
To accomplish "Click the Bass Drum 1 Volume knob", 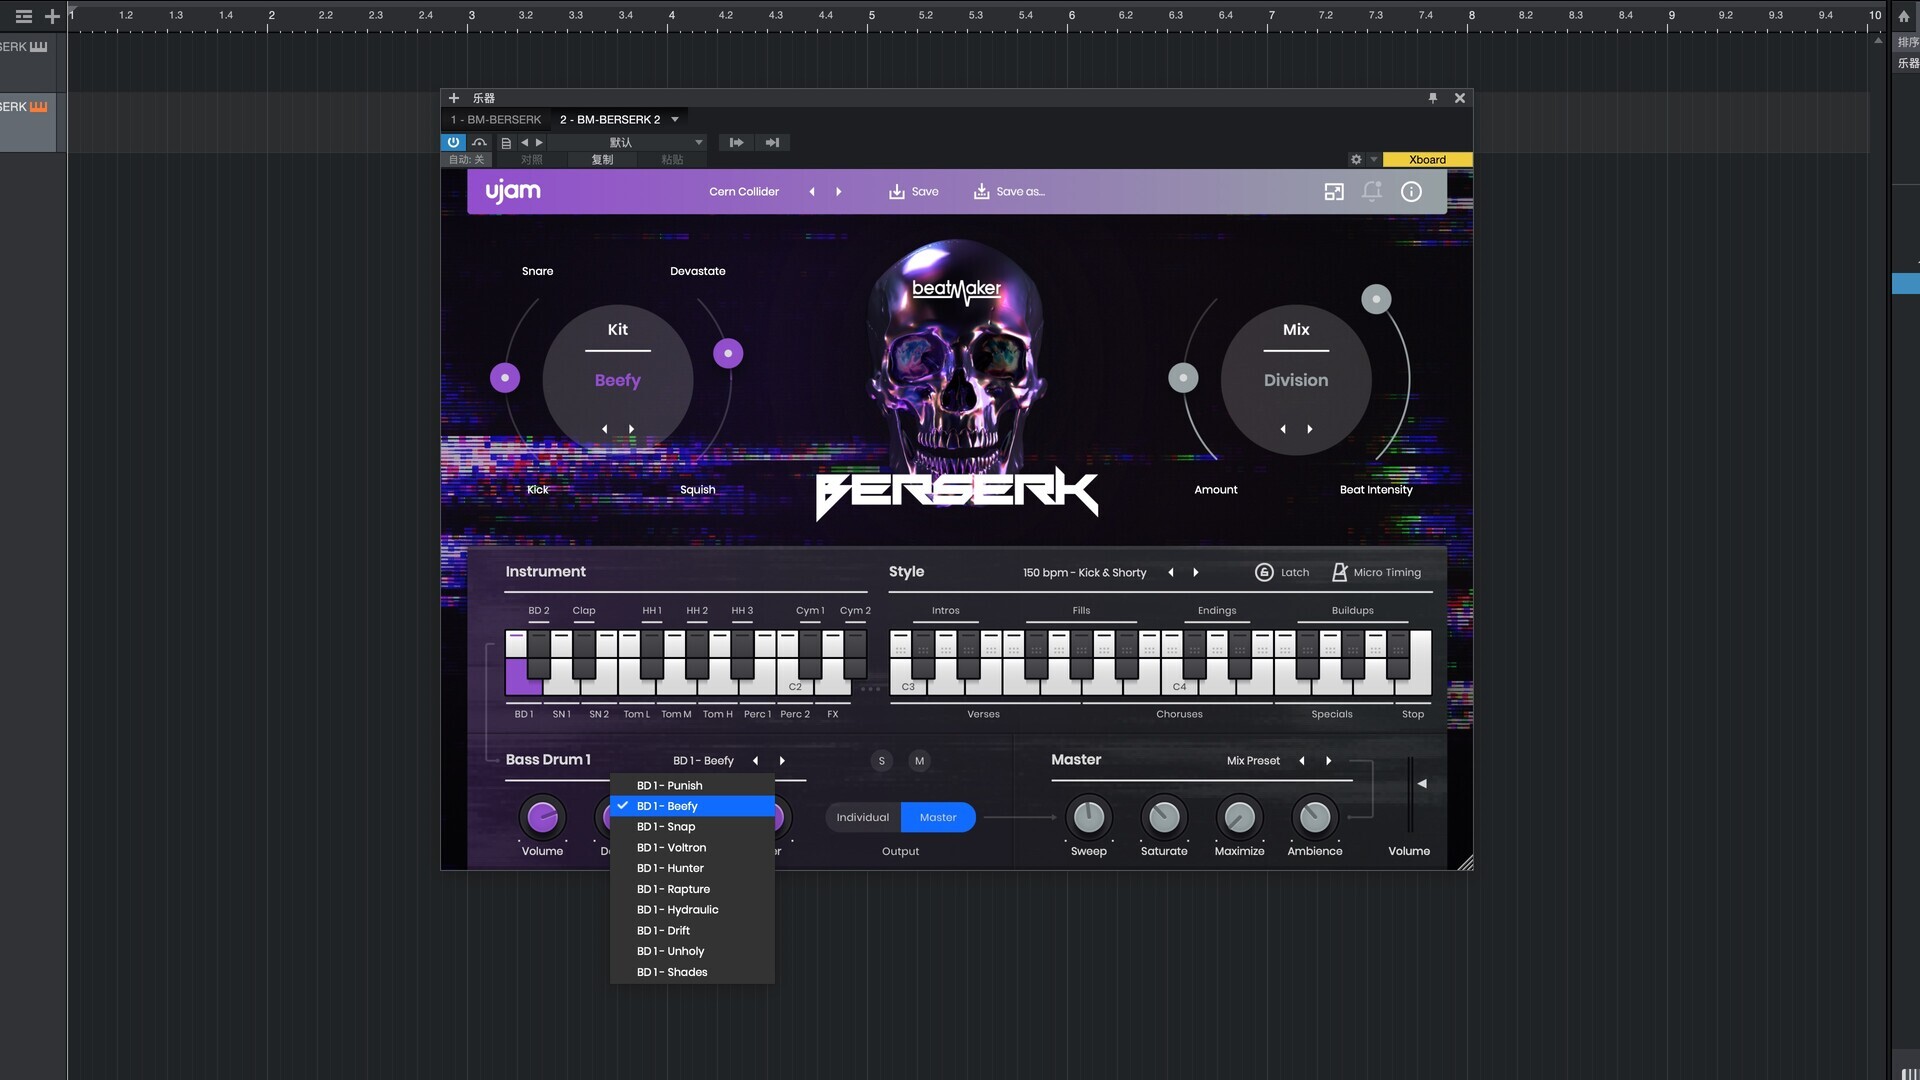I will point(542,817).
